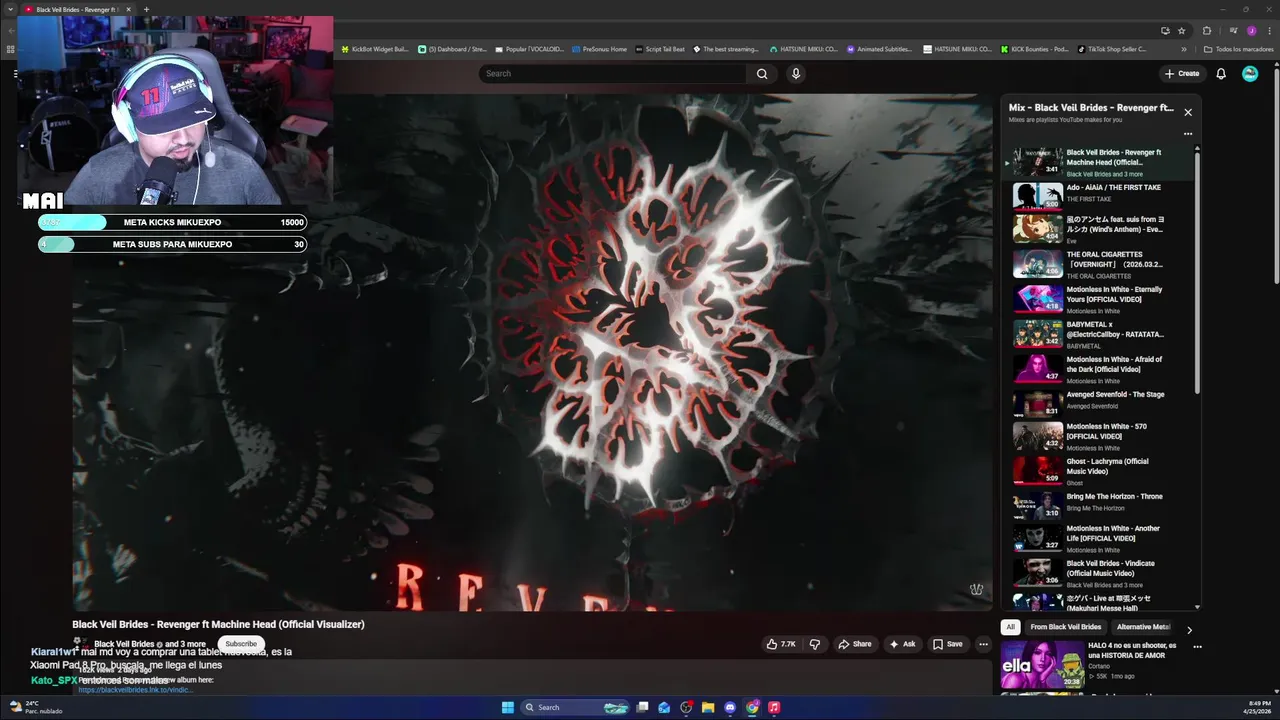Play THE ORAL CIGARETTES OVERNIGHT video
The width and height of the screenshot is (1280, 720).
1100,265
